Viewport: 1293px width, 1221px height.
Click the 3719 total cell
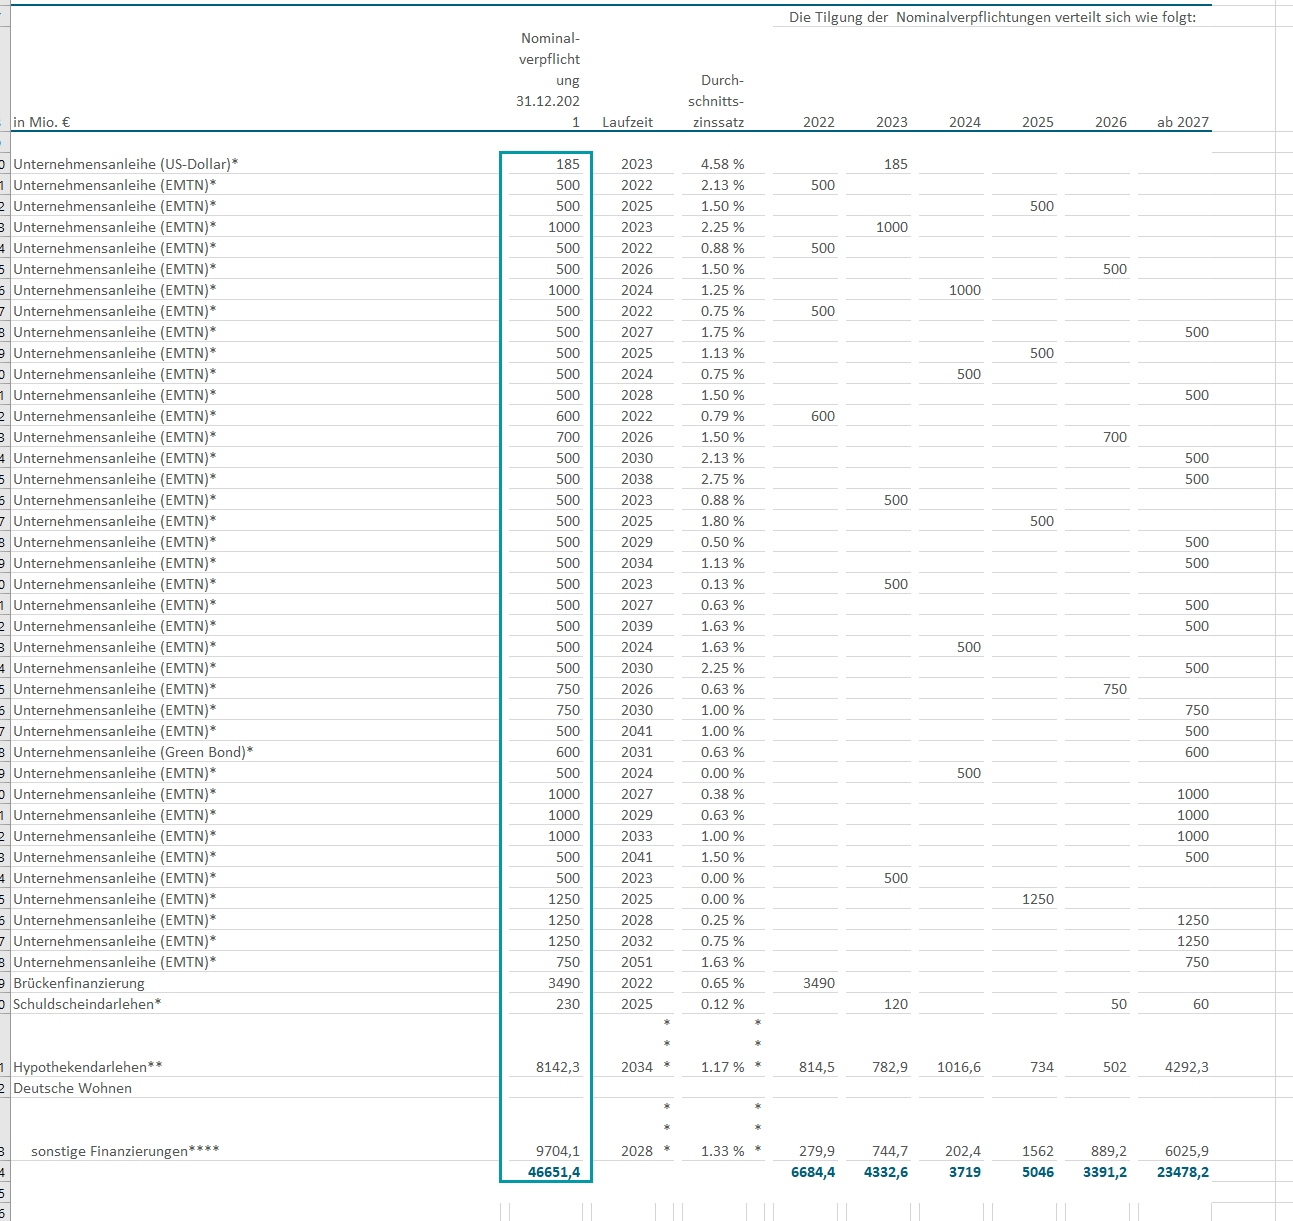[965, 1172]
